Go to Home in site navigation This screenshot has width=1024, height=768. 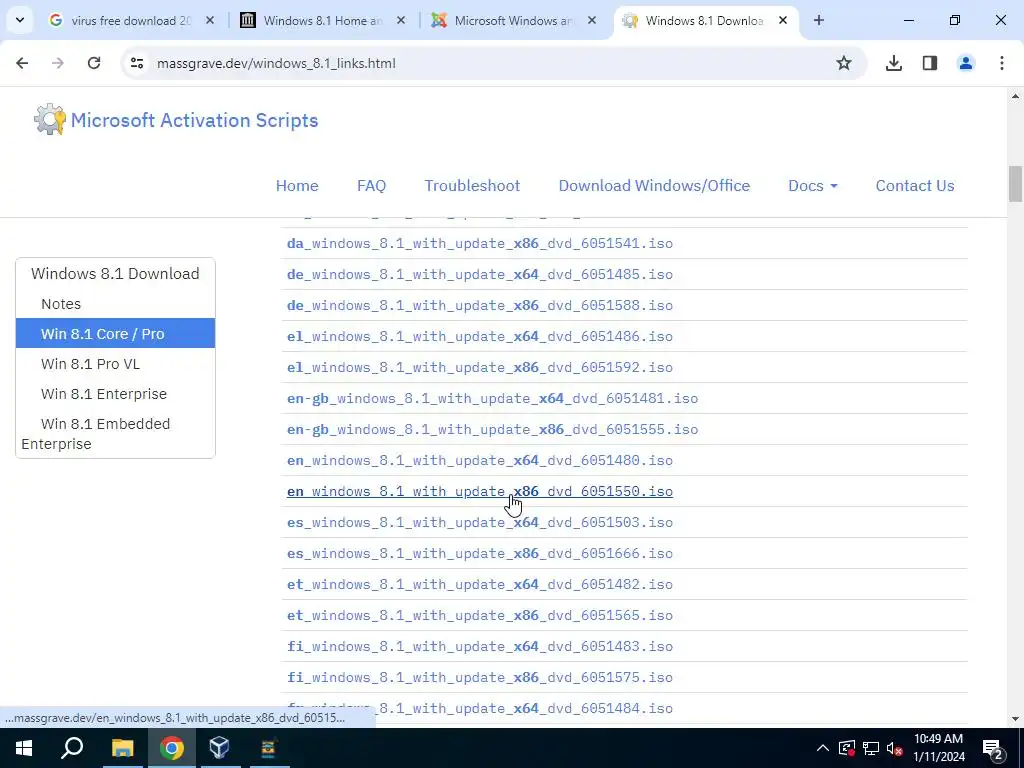pyautogui.click(x=297, y=185)
